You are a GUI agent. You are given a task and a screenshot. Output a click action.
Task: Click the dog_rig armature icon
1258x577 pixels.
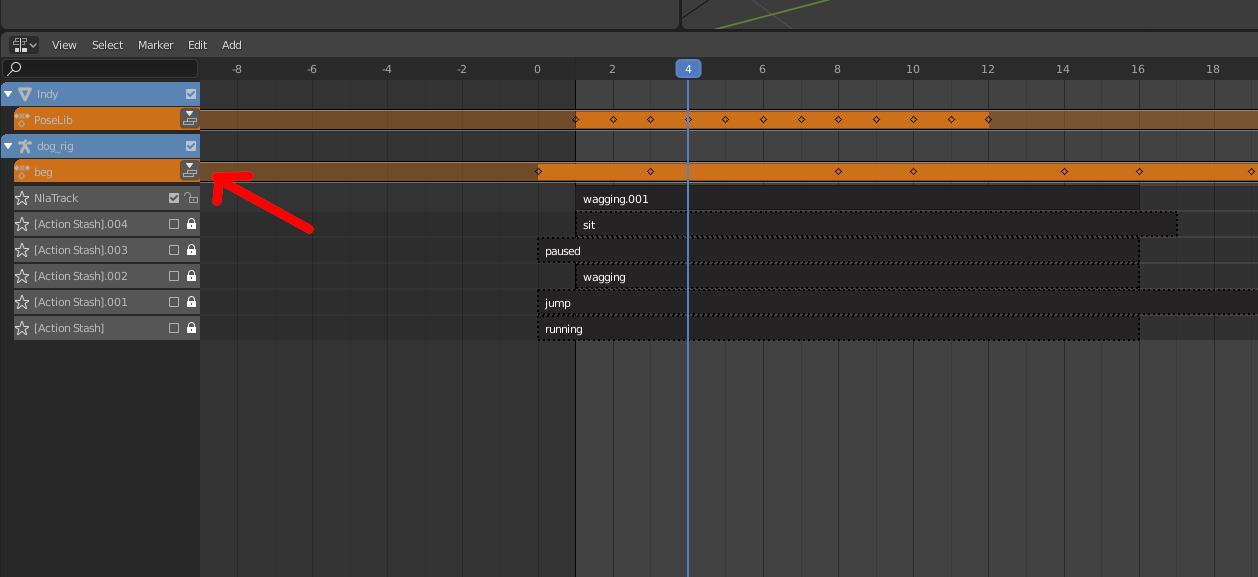pos(25,146)
